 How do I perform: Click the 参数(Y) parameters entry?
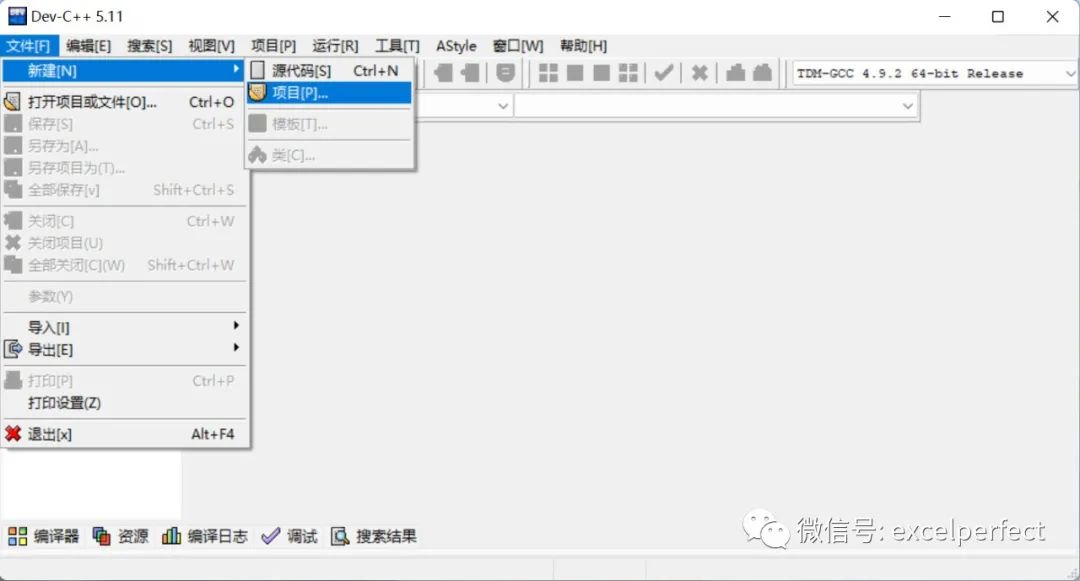124,296
